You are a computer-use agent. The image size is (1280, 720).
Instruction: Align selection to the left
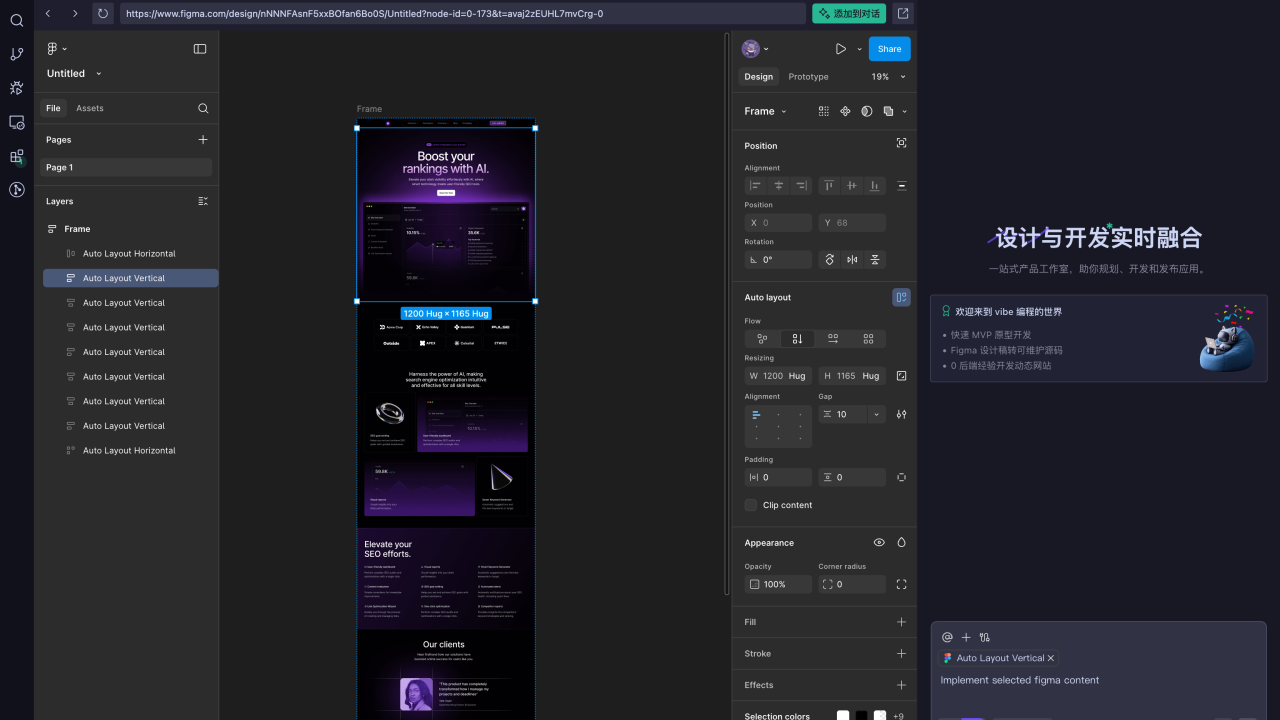pyautogui.click(x=755, y=185)
